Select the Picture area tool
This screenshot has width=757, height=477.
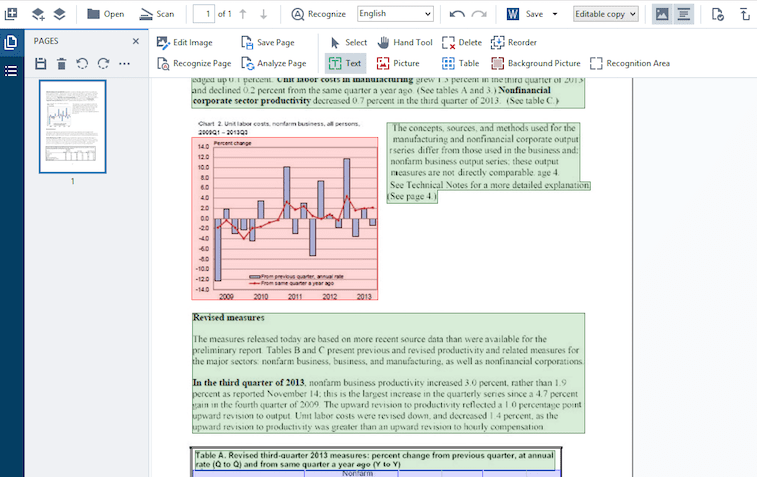398,63
